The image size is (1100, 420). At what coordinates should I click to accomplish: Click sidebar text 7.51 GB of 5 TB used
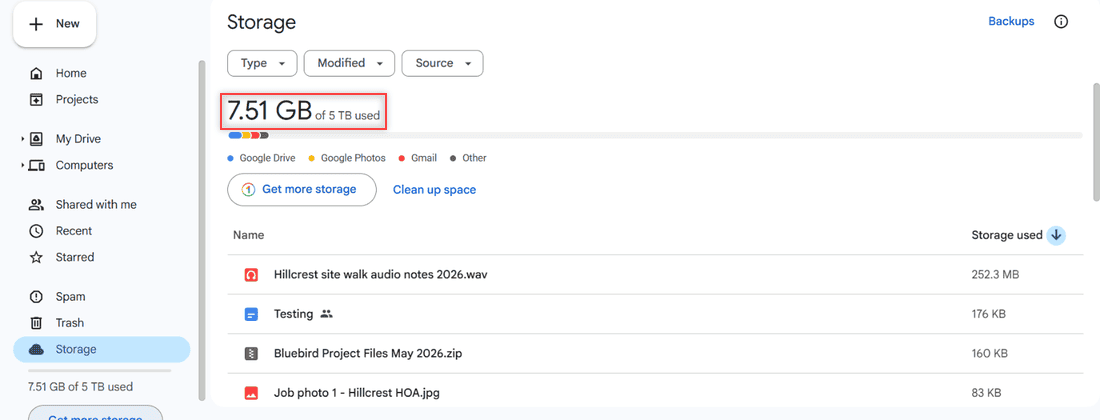coord(80,387)
